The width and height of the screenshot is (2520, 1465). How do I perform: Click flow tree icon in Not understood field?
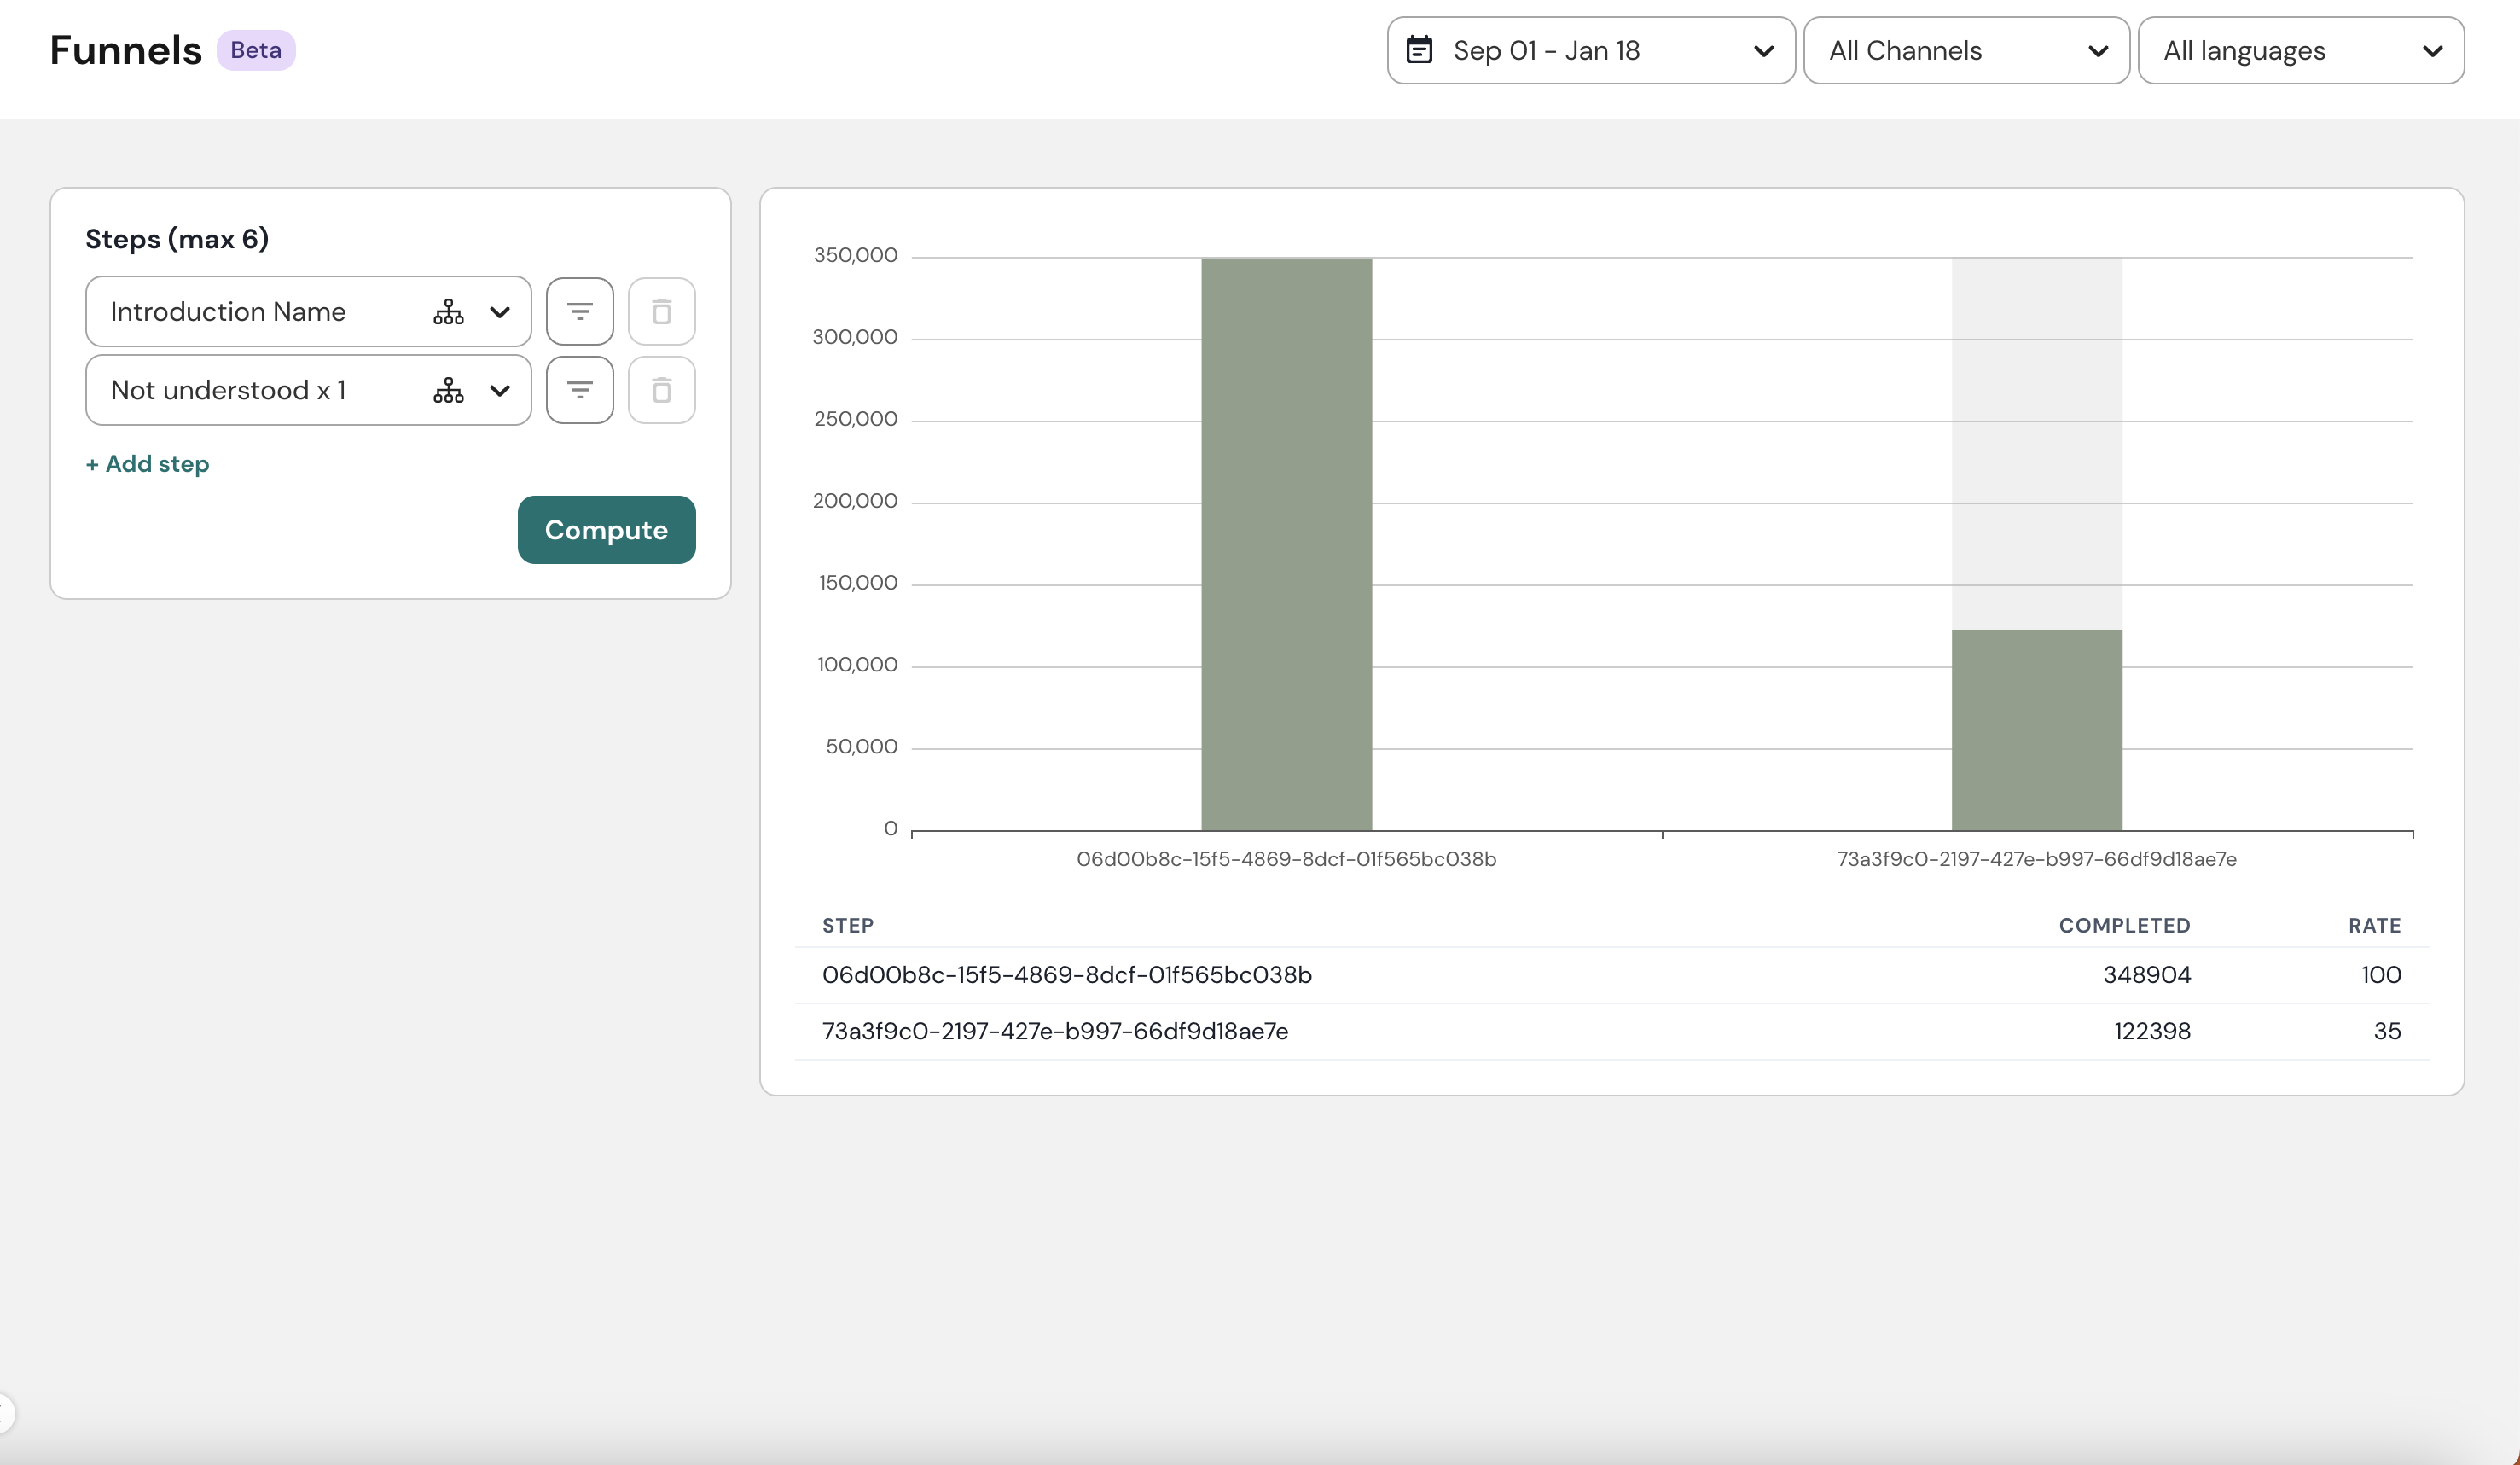pos(448,390)
